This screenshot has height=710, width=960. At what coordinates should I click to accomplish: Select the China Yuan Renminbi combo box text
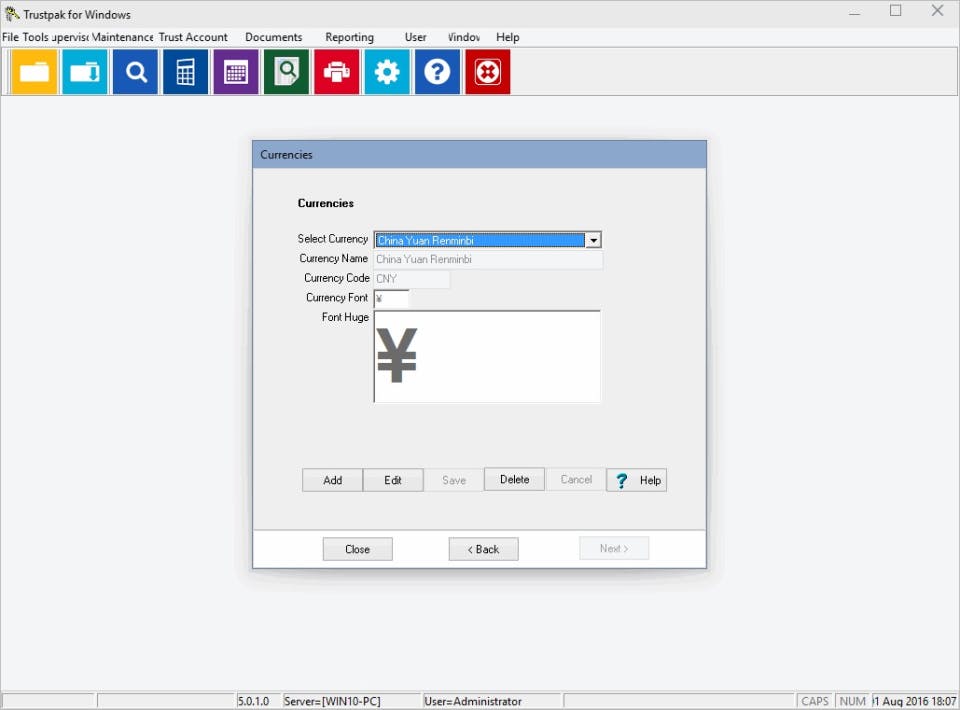tap(480, 241)
